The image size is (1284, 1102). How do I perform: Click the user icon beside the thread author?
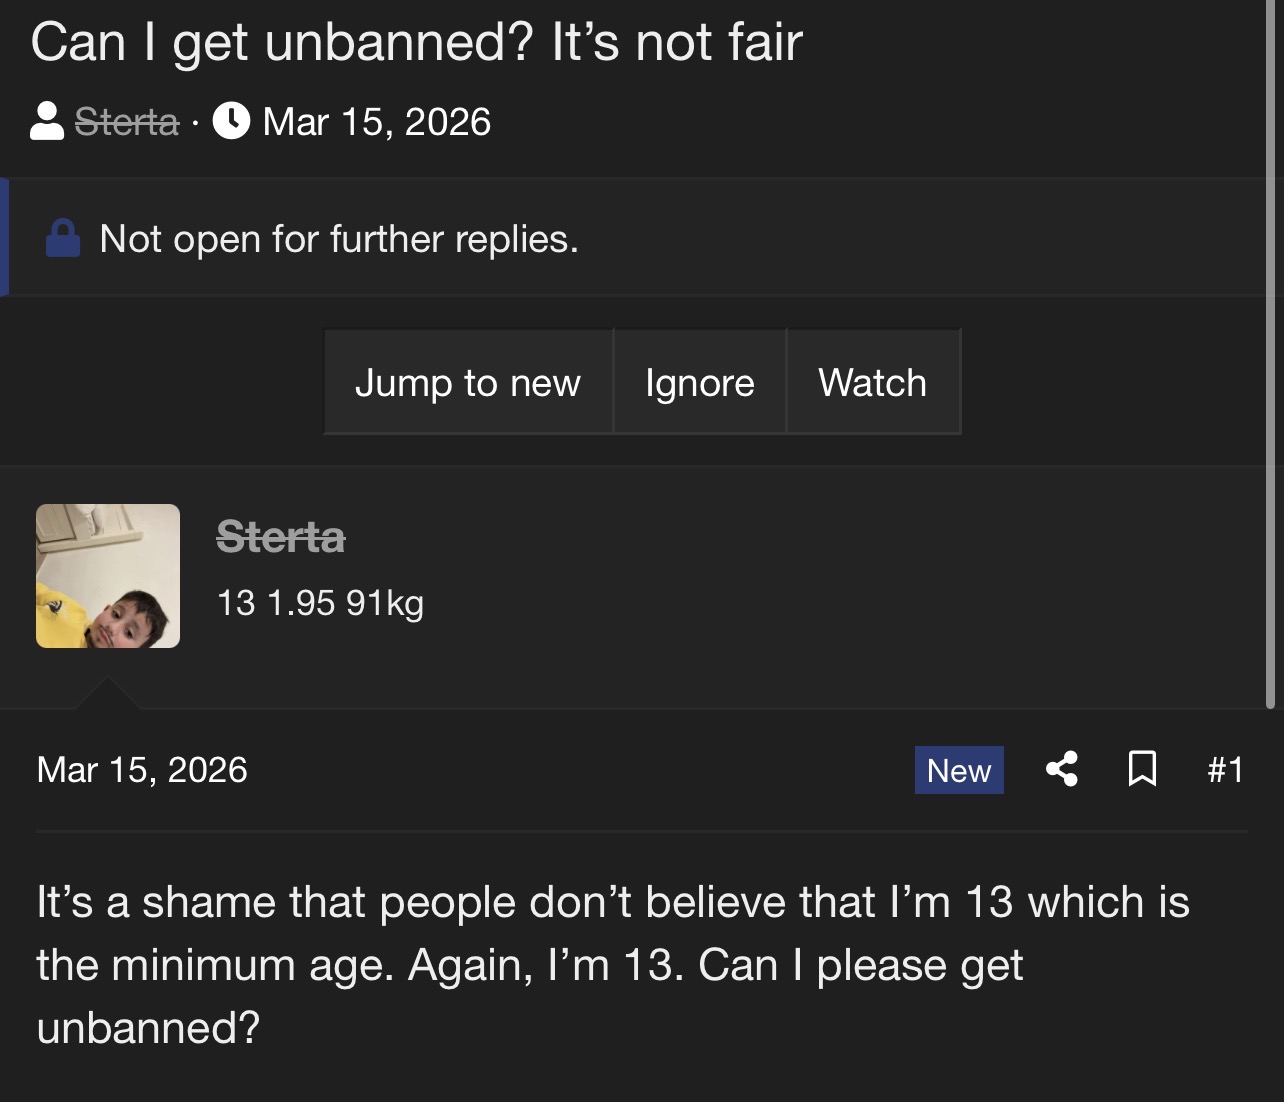(x=47, y=122)
